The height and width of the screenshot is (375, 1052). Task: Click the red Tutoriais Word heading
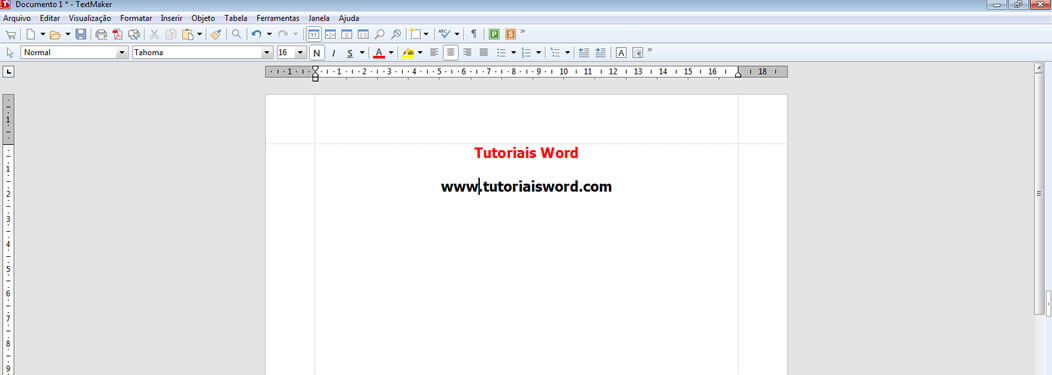pos(526,153)
